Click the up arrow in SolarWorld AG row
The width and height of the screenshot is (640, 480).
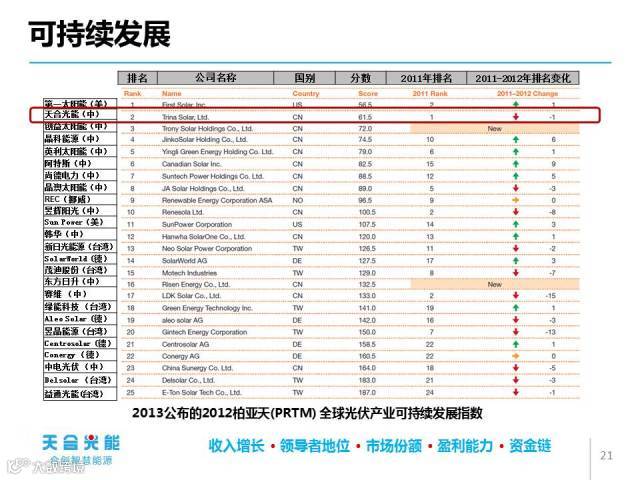[x=516, y=260]
